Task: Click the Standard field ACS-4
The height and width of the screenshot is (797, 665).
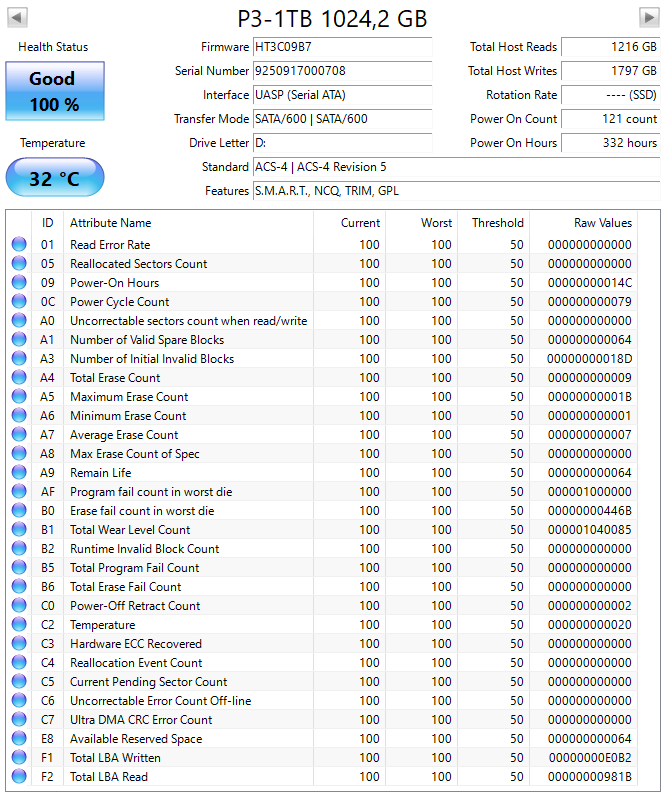Action: tap(457, 167)
